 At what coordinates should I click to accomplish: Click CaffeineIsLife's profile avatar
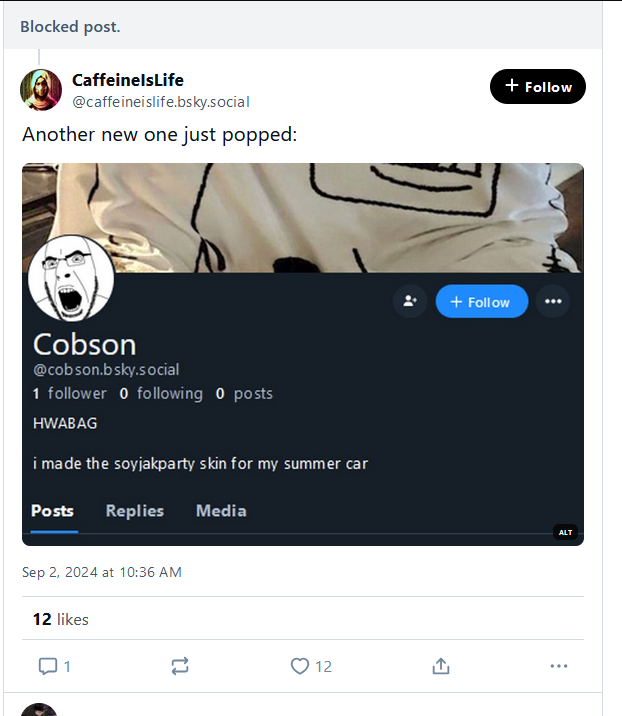tap(41, 90)
